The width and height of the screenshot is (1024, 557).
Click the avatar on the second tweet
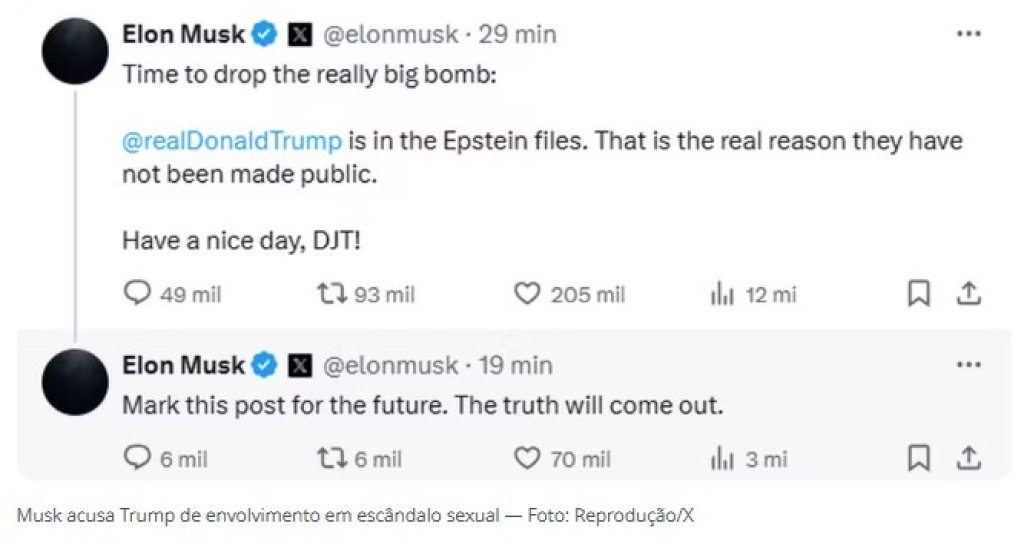click(x=75, y=382)
